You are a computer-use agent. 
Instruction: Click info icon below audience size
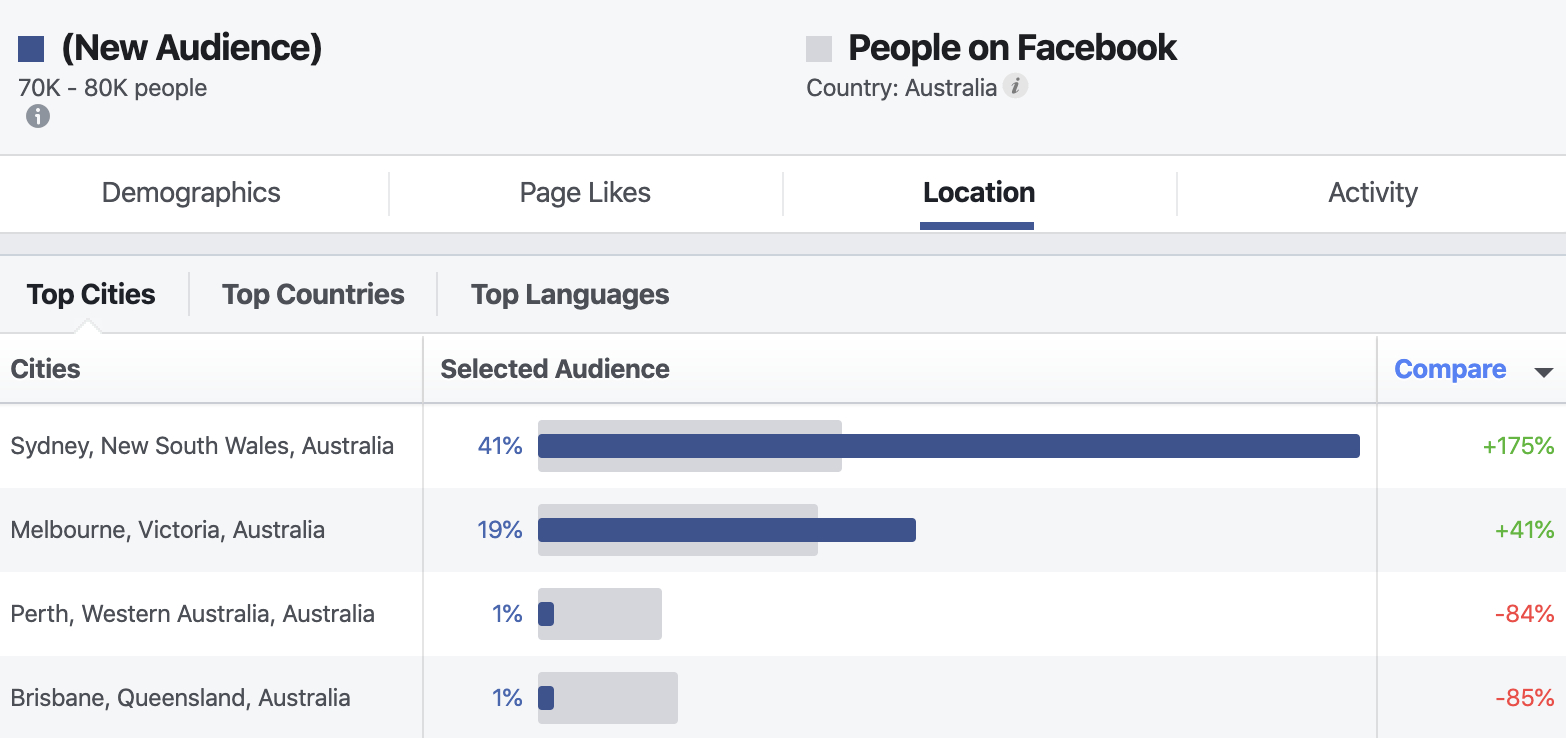pos(38,116)
